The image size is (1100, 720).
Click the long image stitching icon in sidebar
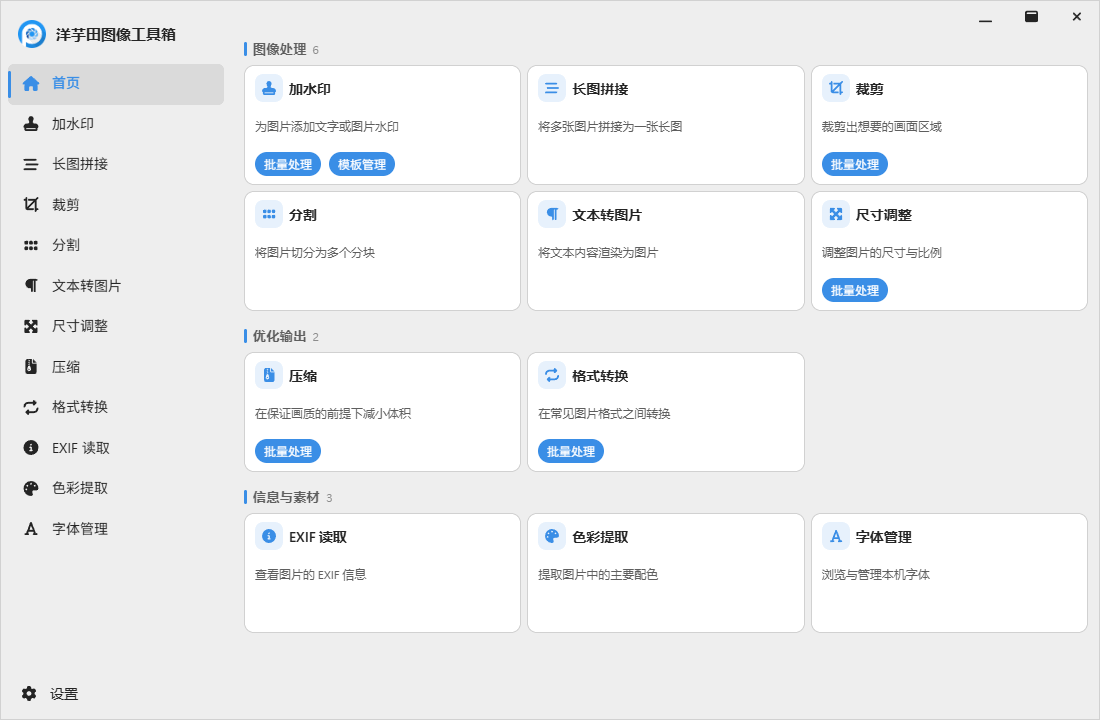tap(31, 164)
